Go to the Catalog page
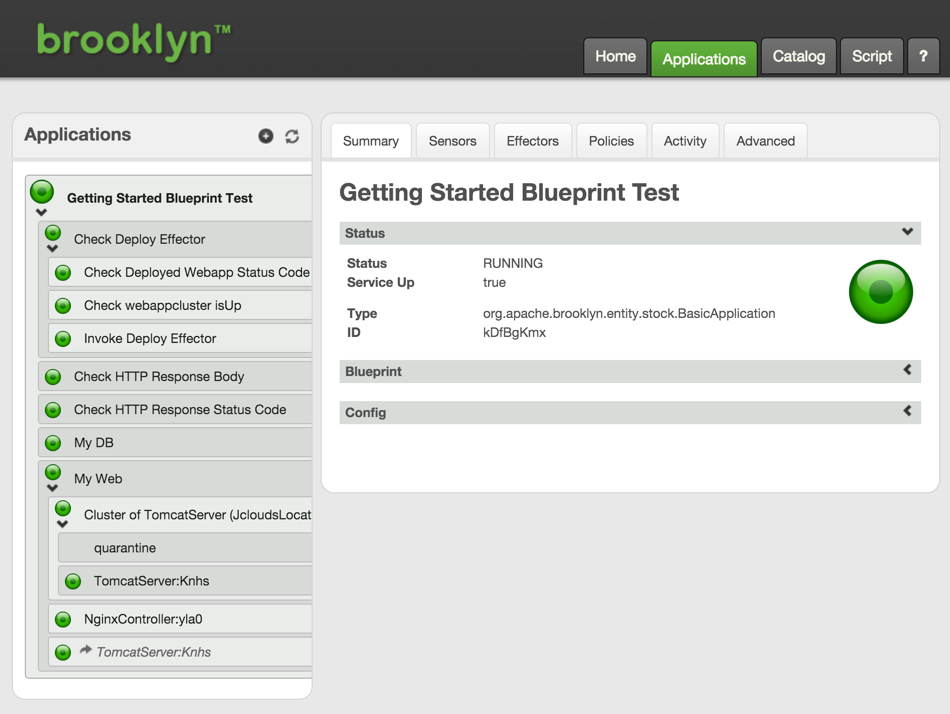 (x=798, y=57)
